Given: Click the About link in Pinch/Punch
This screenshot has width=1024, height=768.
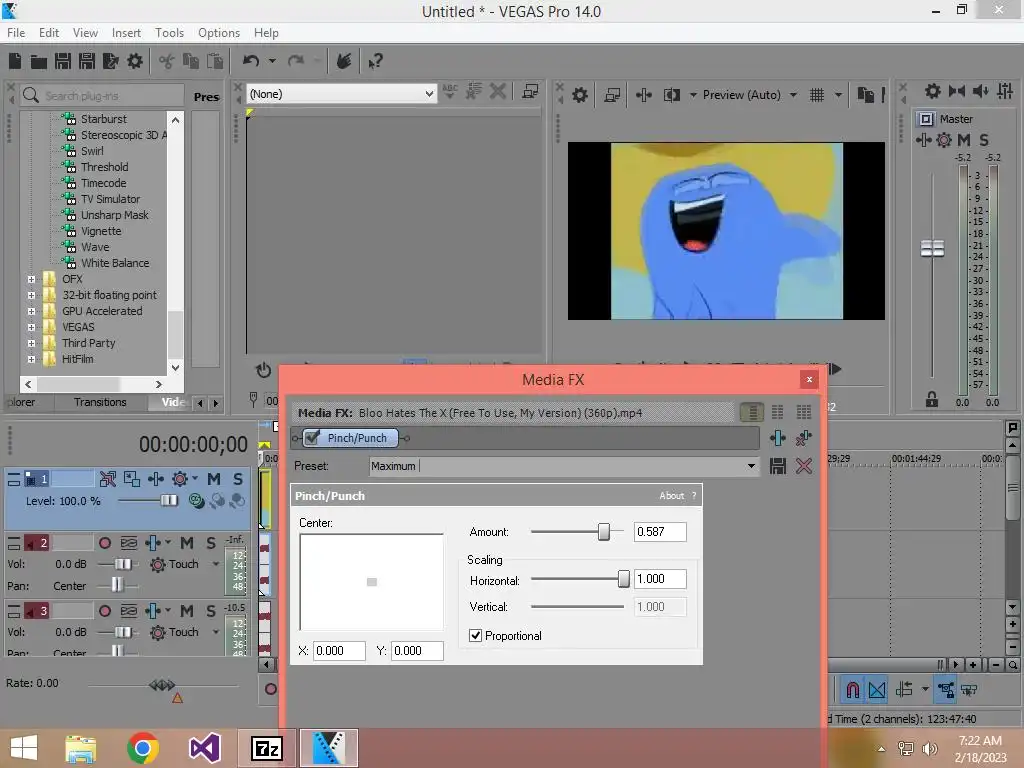Looking at the screenshot, I should click(671, 496).
